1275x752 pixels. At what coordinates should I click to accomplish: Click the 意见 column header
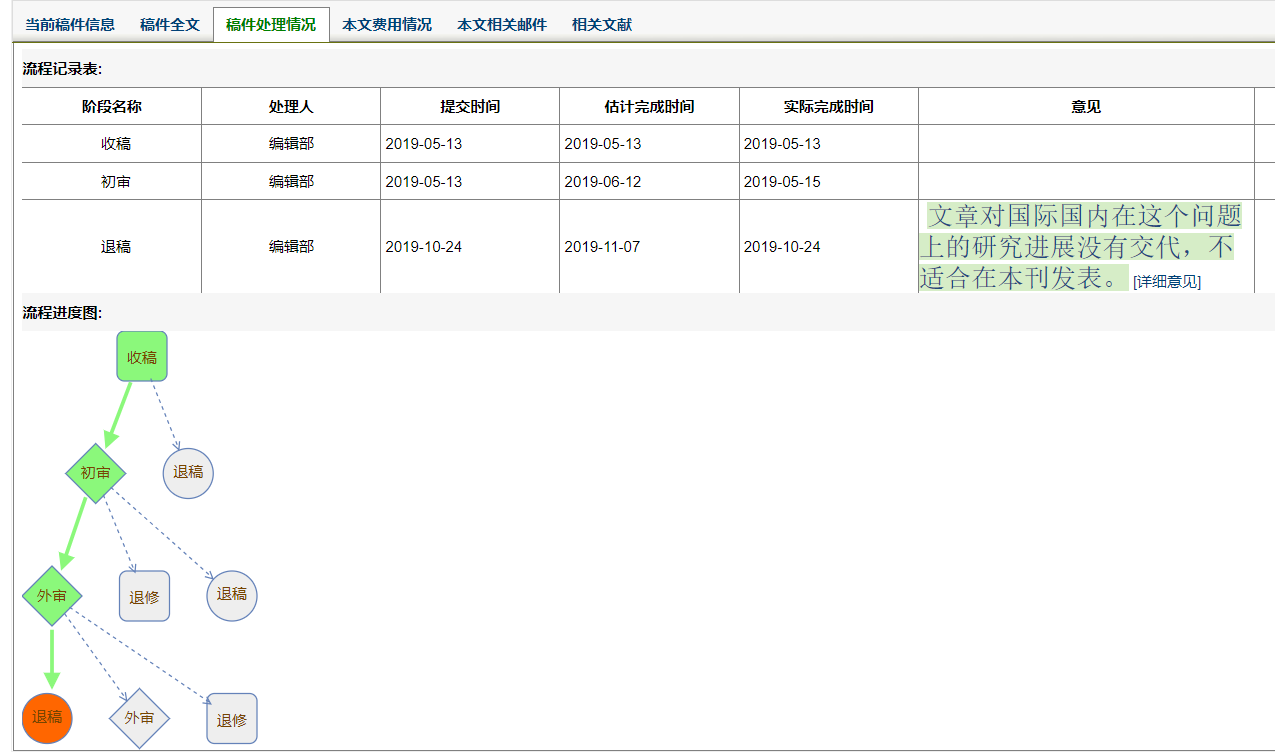coord(1086,107)
